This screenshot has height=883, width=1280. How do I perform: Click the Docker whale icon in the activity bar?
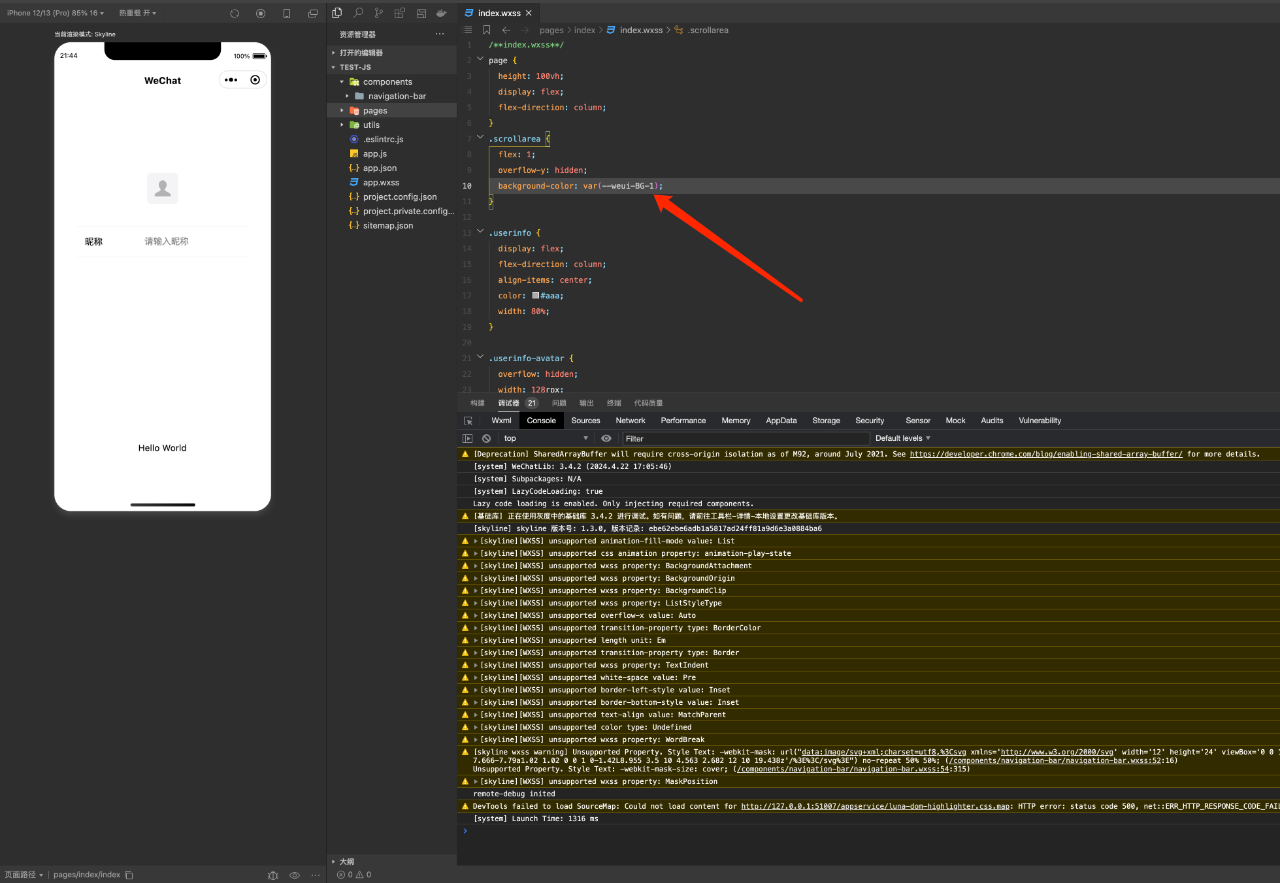pos(441,13)
